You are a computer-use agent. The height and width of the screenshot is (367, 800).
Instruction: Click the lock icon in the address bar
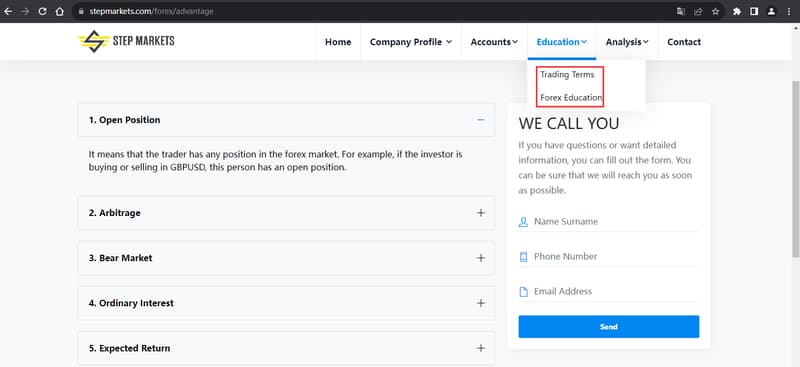click(81, 11)
